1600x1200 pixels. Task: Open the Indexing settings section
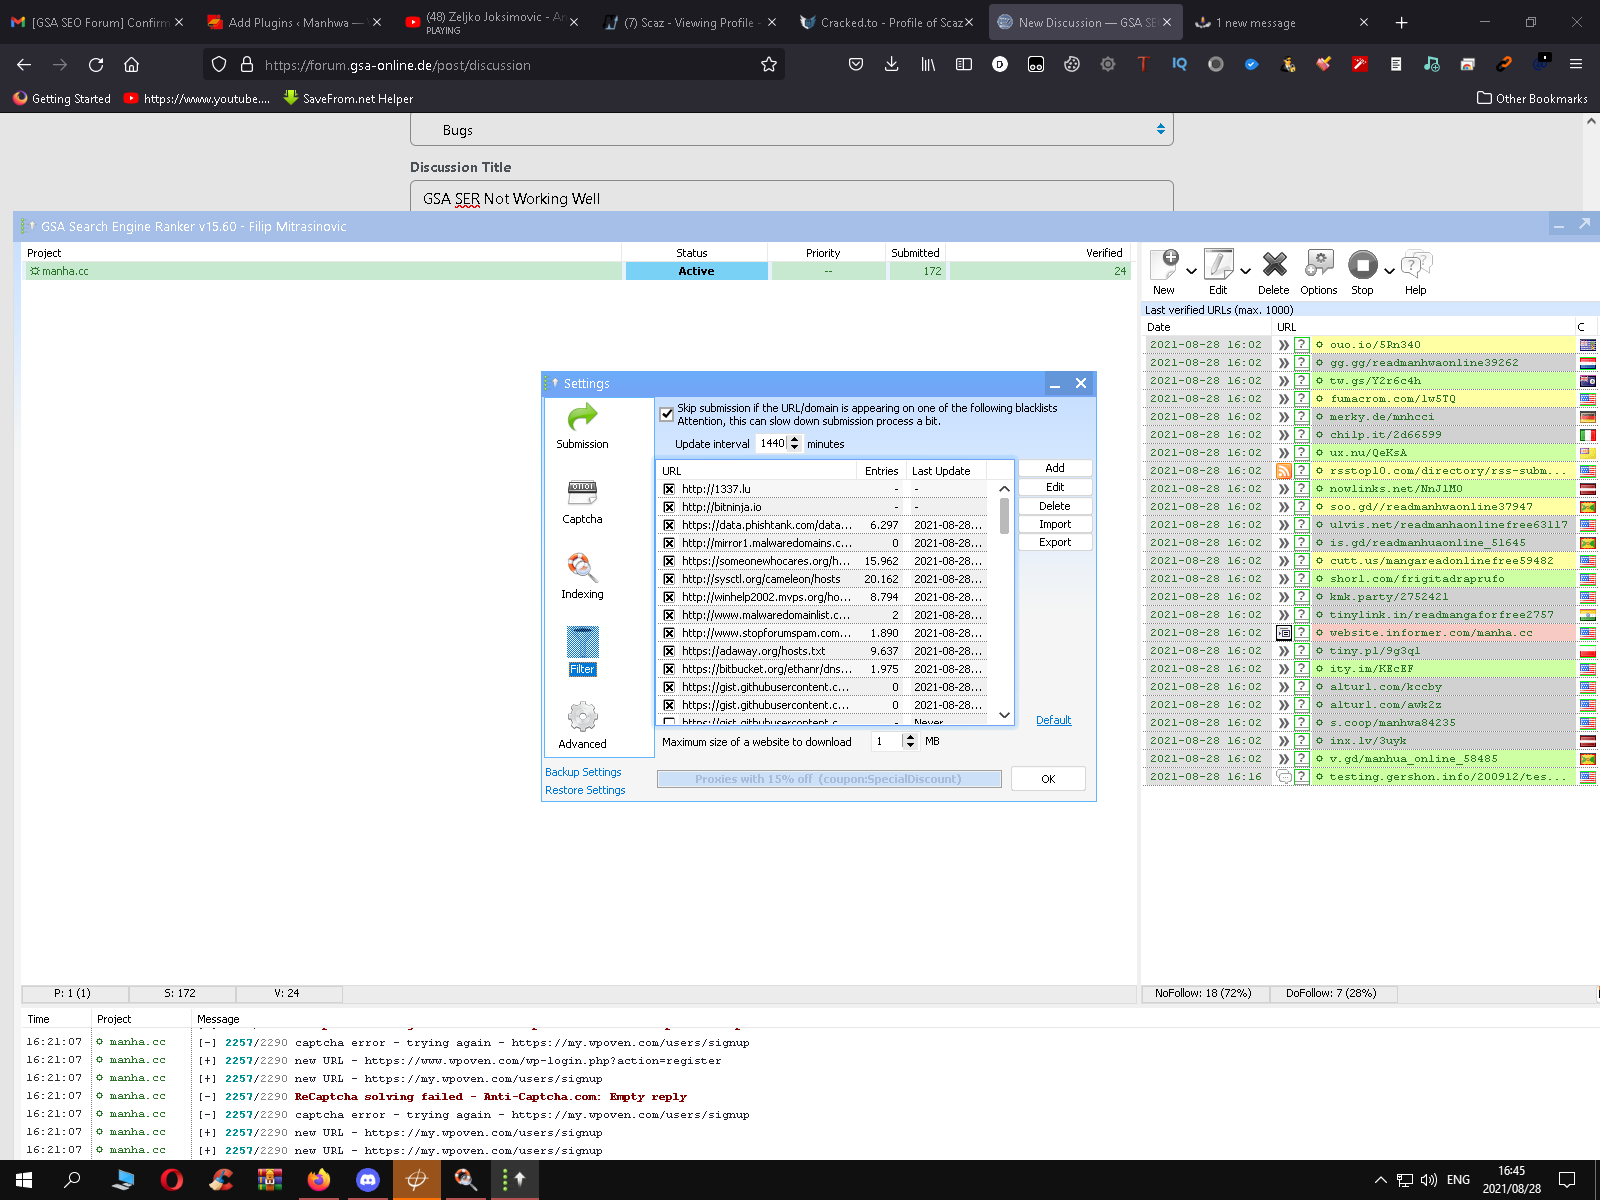point(582,577)
